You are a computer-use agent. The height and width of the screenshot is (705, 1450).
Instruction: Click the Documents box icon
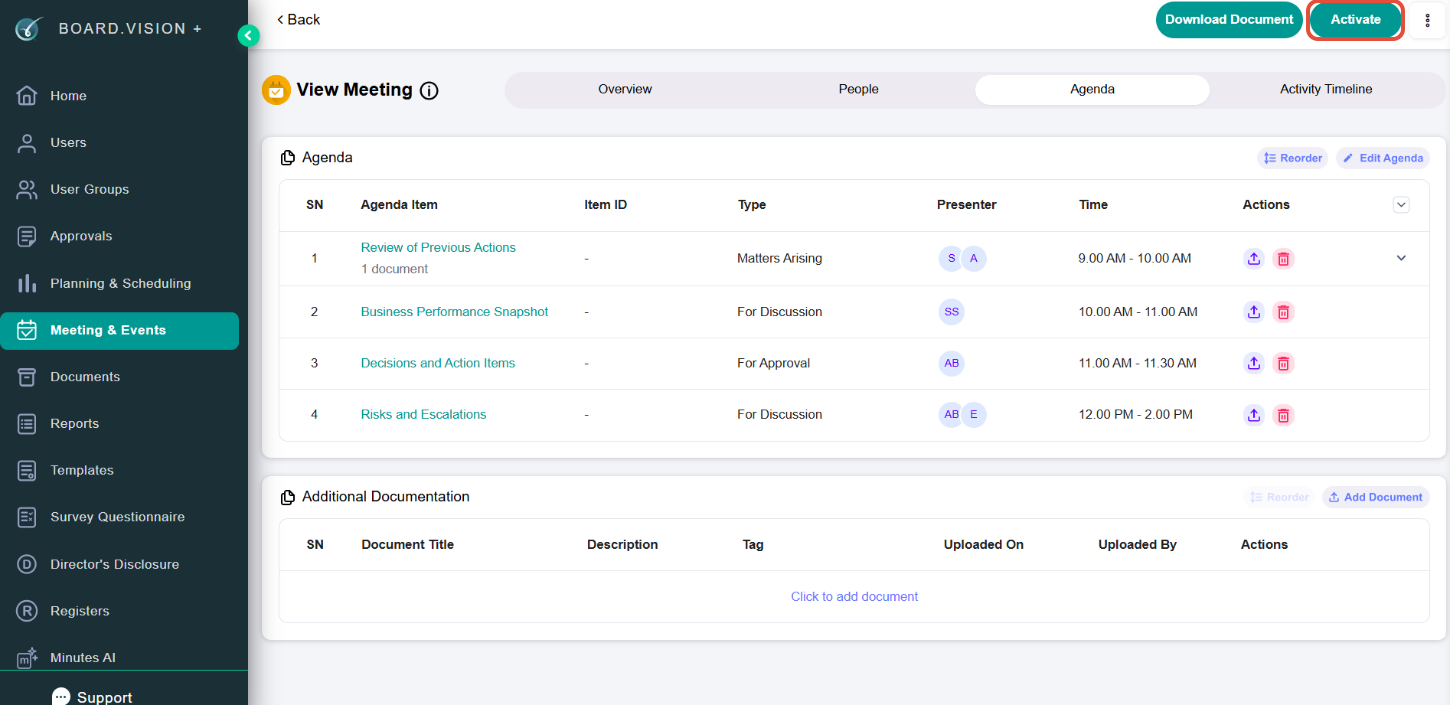tap(27, 377)
